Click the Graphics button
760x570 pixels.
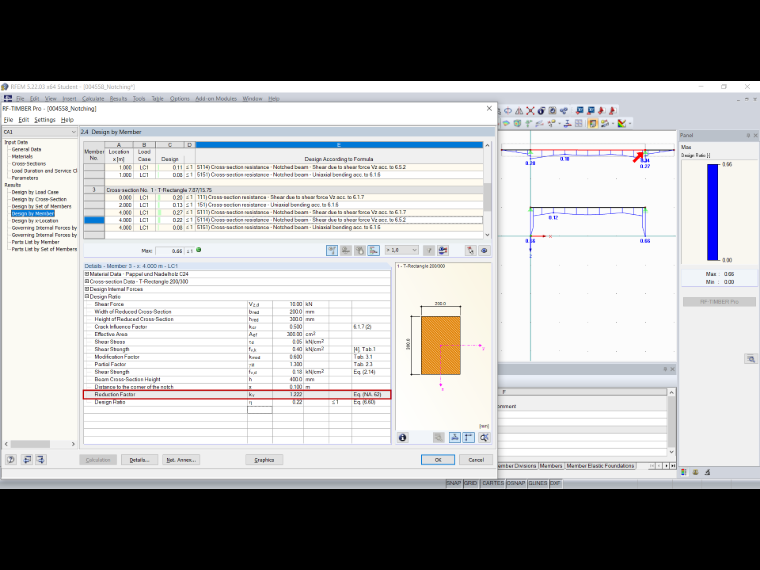[x=264, y=460]
